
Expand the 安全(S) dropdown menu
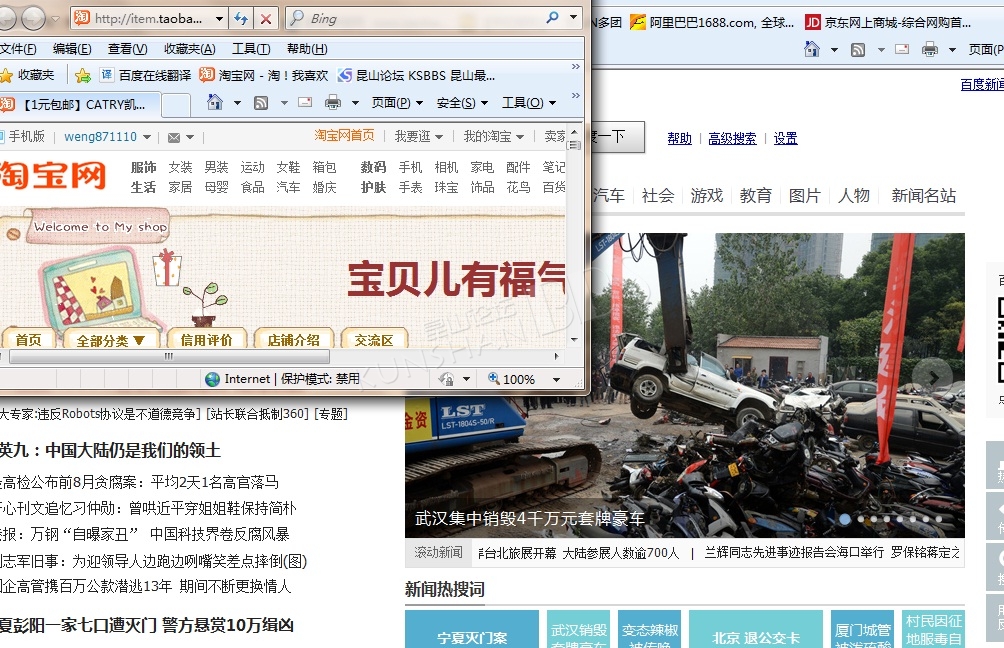click(484, 102)
